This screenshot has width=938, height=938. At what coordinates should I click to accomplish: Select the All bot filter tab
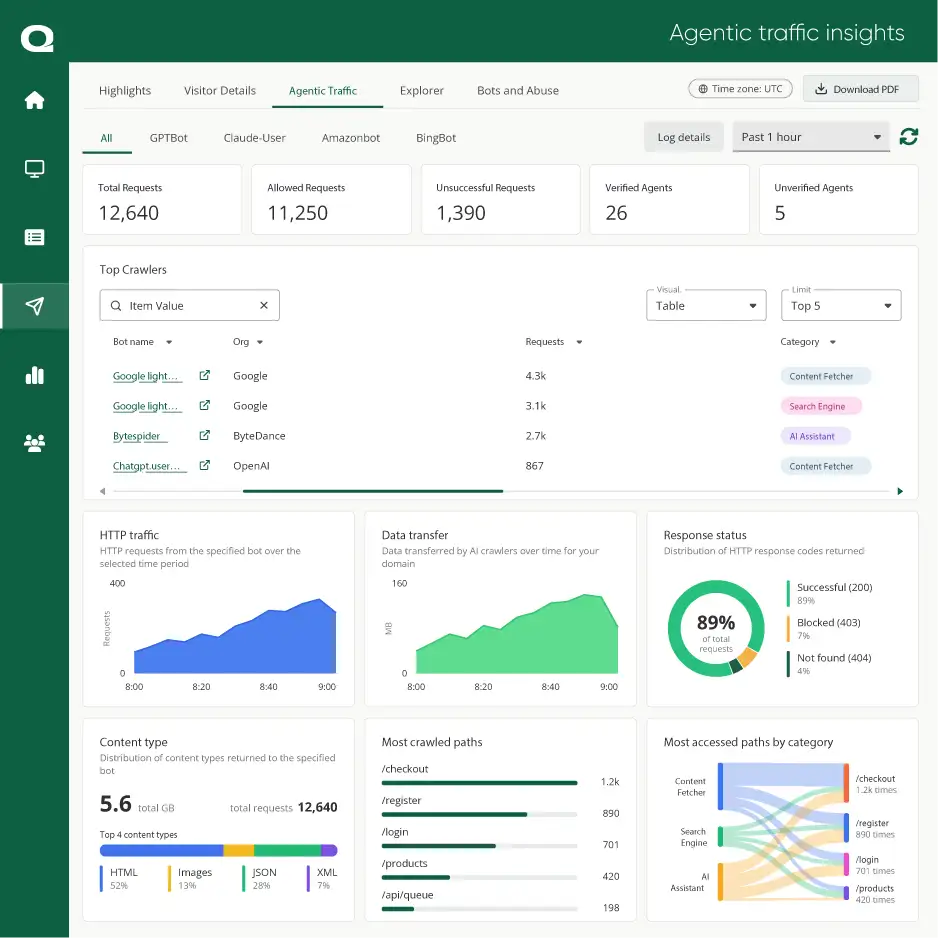click(x=106, y=138)
